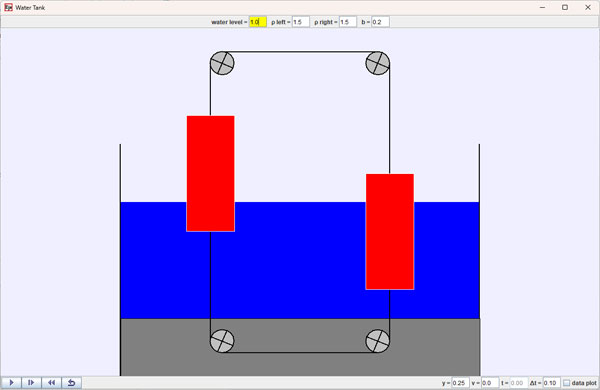Select the right red block
600x390 pixels.
(x=390, y=232)
